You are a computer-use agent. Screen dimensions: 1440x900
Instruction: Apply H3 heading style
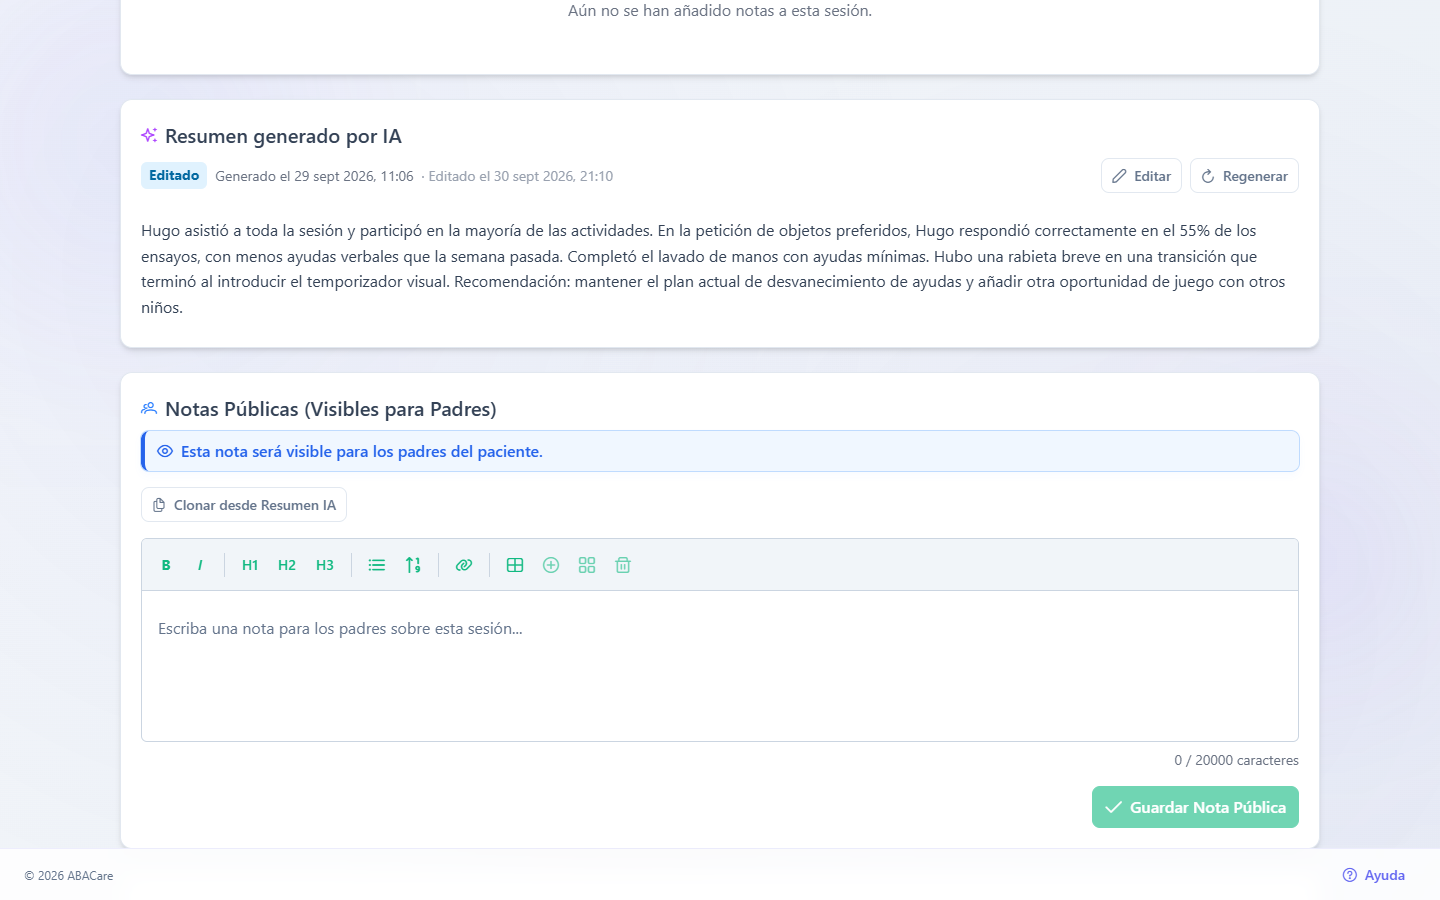coord(325,565)
